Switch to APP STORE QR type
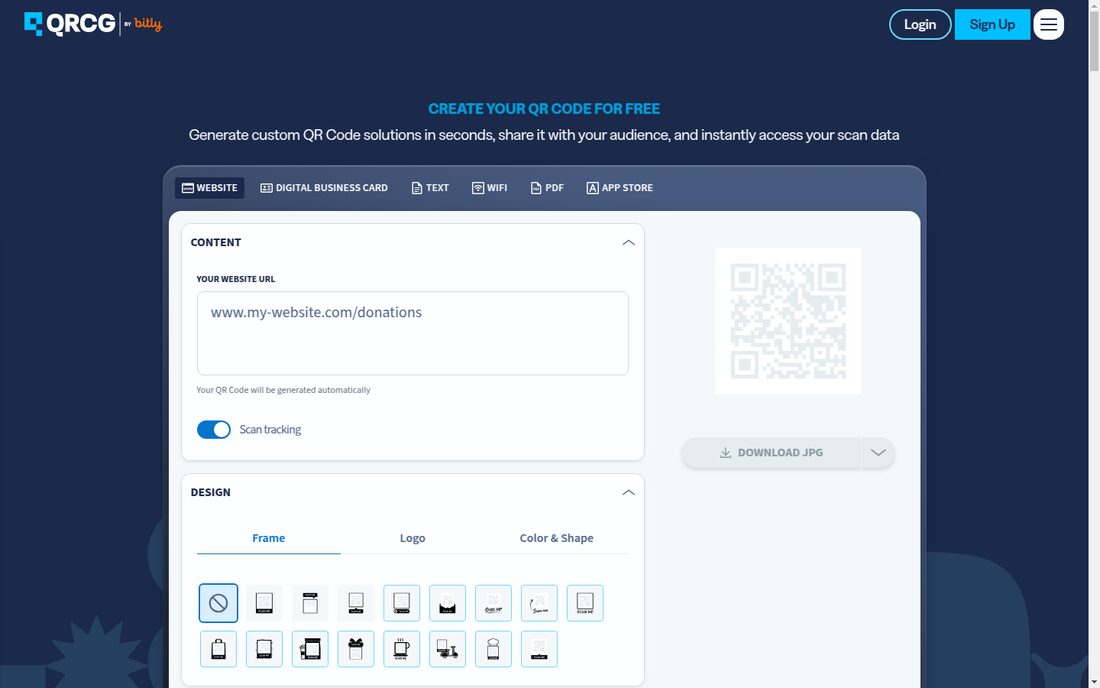The width and height of the screenshot is (1100, 688). [619, 188]
